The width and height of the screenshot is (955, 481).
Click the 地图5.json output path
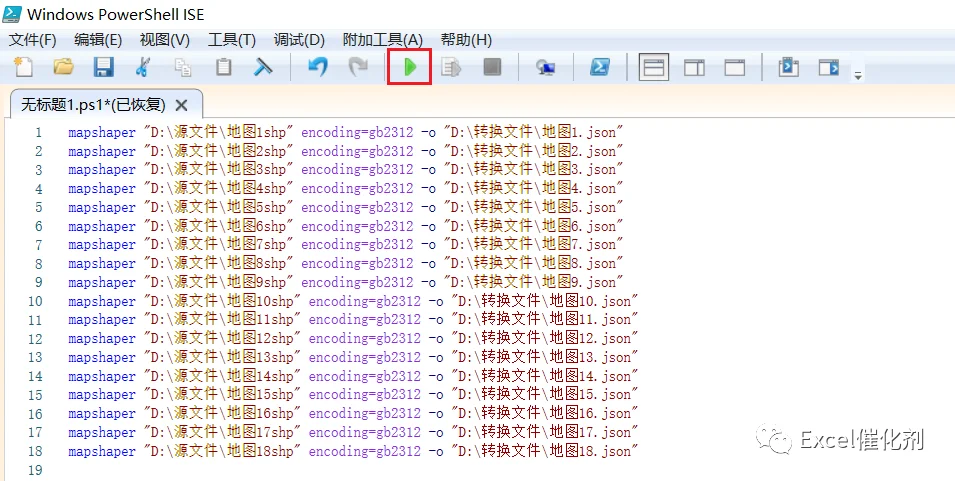533,207
